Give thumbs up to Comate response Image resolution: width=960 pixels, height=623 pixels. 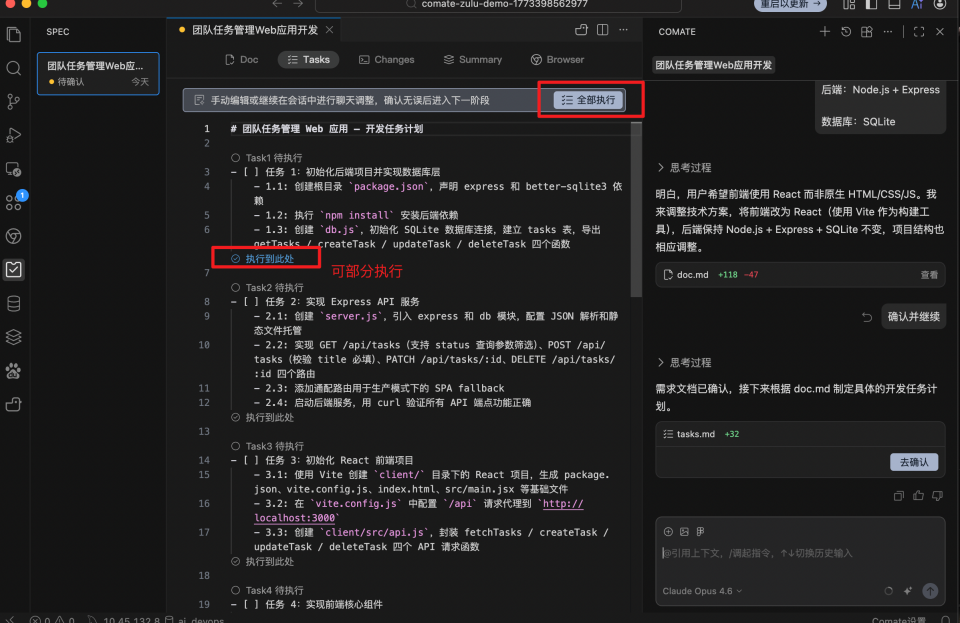918,496
